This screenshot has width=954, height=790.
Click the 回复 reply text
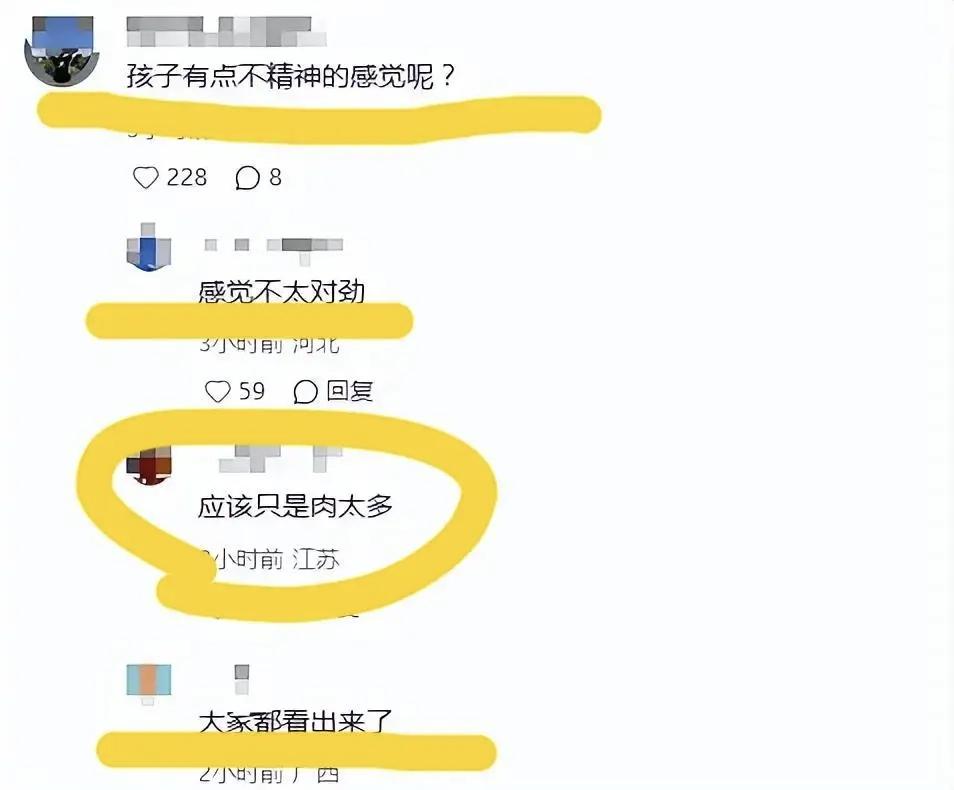pos(349,391)
